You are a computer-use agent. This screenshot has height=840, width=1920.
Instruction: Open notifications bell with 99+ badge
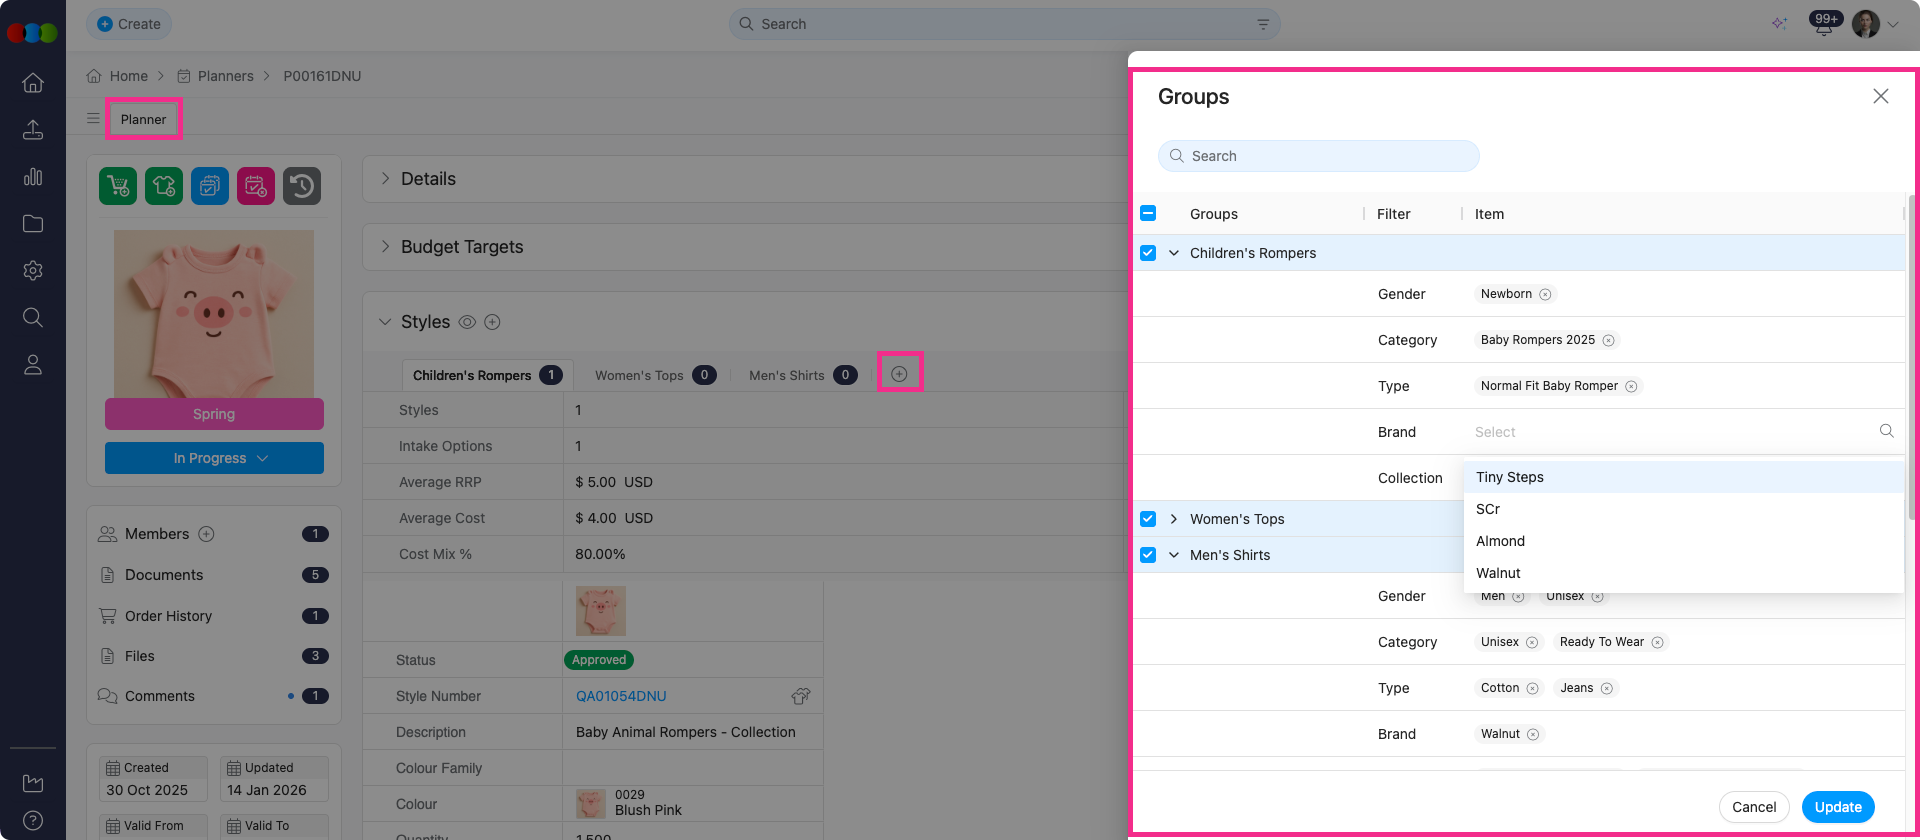tap(1823, 24)
